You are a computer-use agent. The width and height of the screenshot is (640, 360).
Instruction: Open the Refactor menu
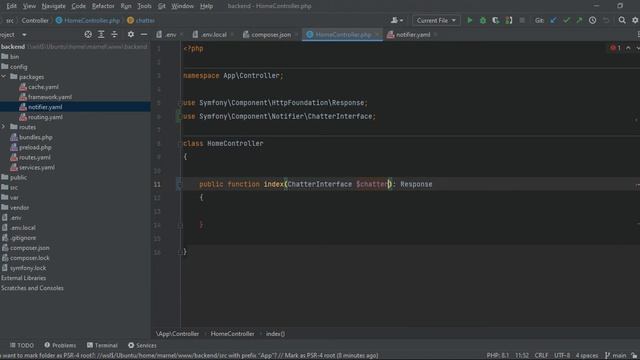pyautogui.click(x=103, y=6)
